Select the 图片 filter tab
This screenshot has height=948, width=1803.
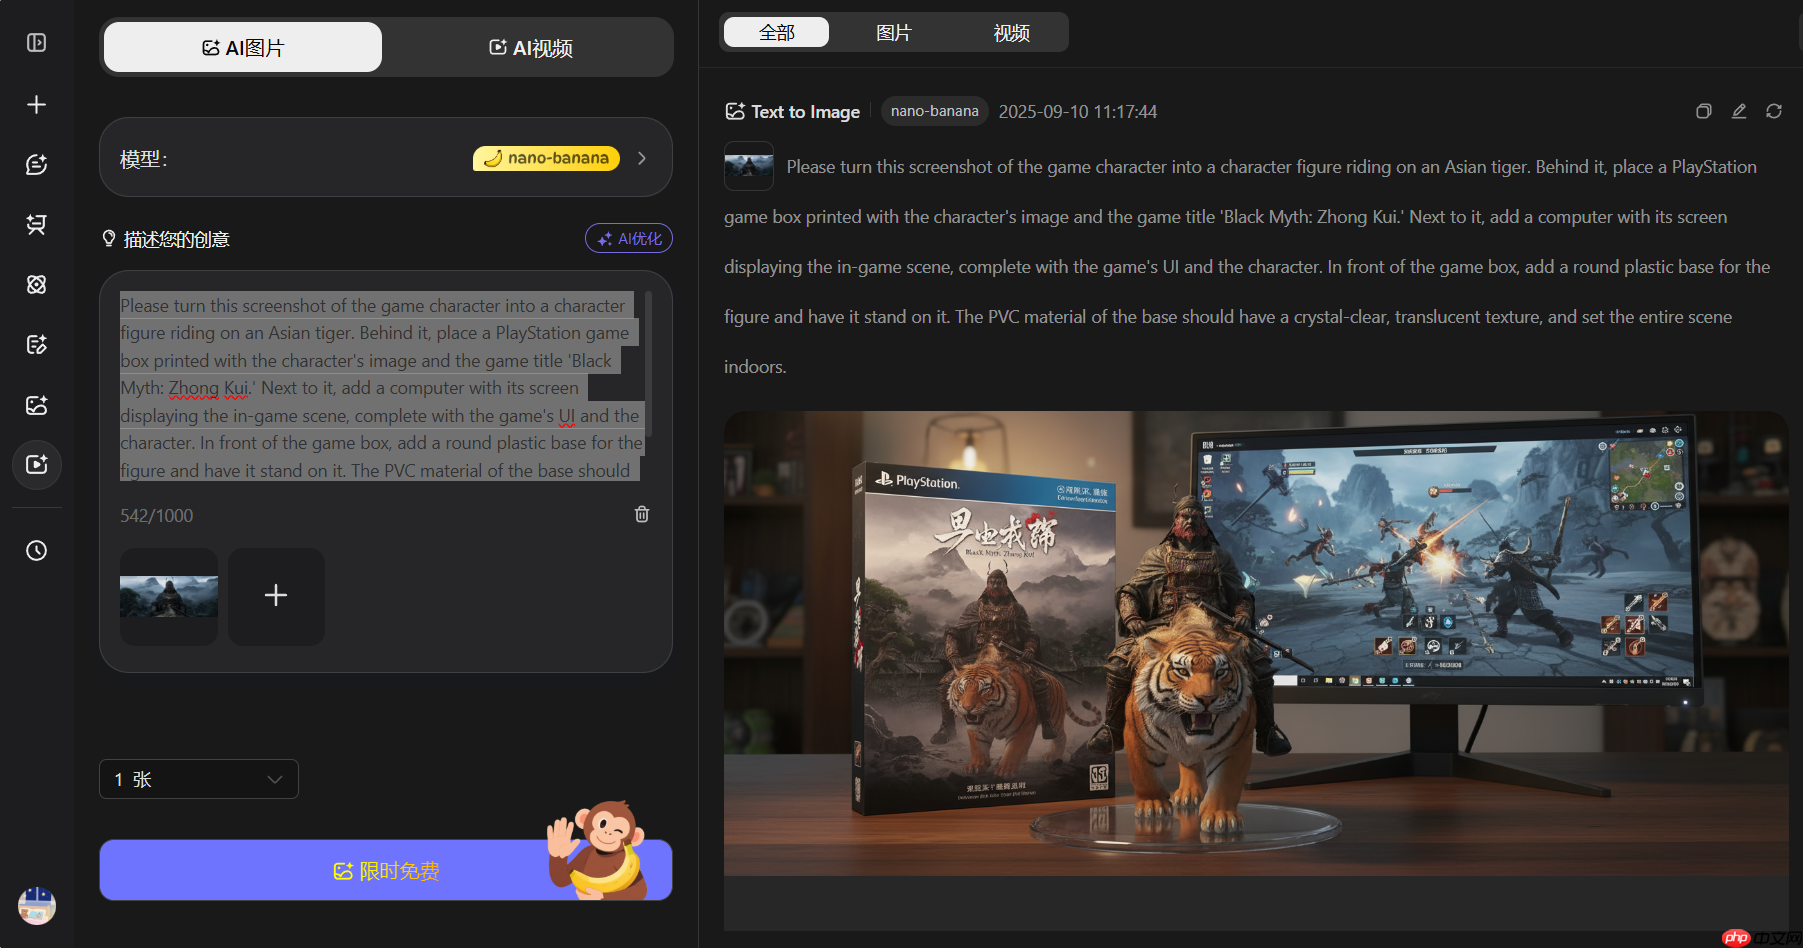point(893,33)
